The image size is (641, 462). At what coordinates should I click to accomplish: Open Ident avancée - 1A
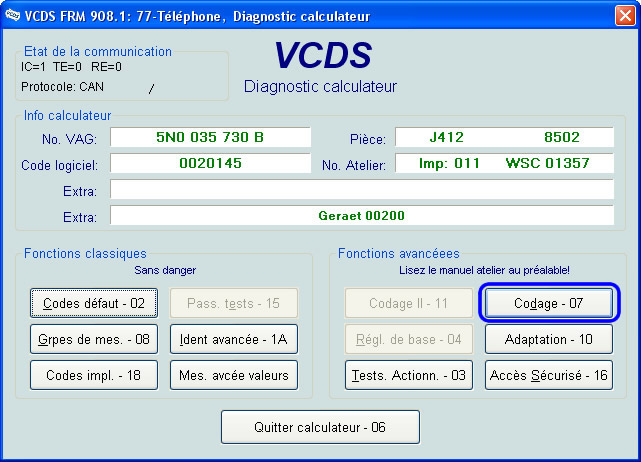point(234,339)
